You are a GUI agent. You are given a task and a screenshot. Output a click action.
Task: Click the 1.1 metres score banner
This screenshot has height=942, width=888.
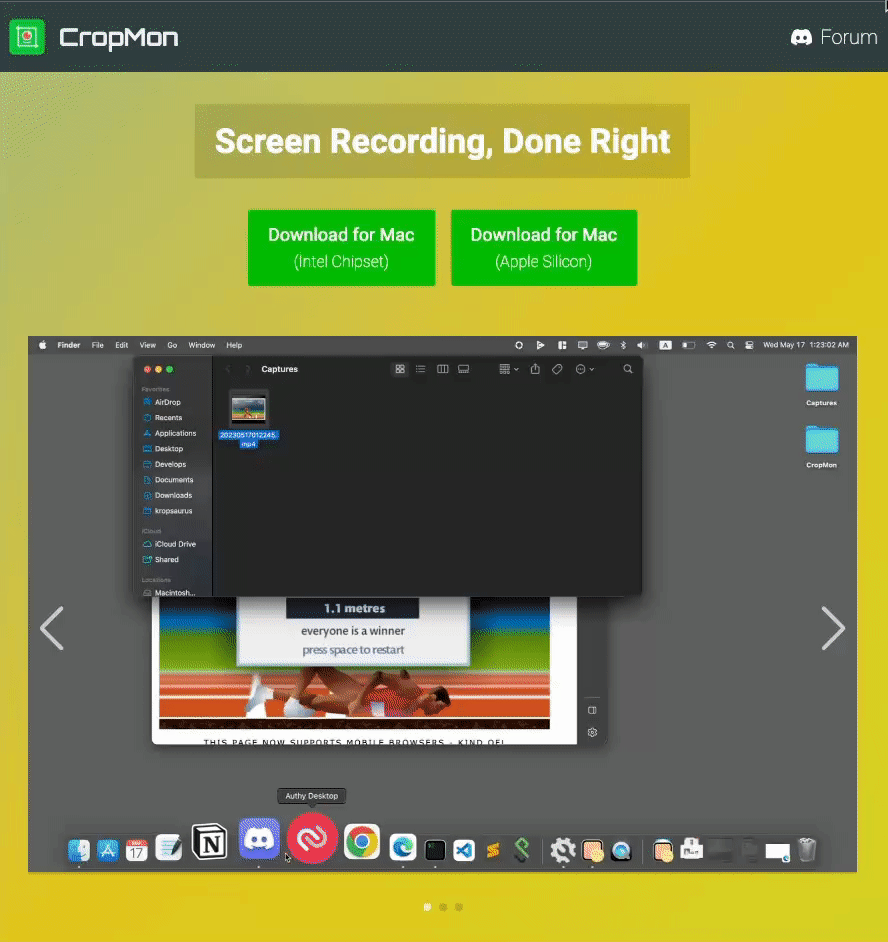point(353,609)
